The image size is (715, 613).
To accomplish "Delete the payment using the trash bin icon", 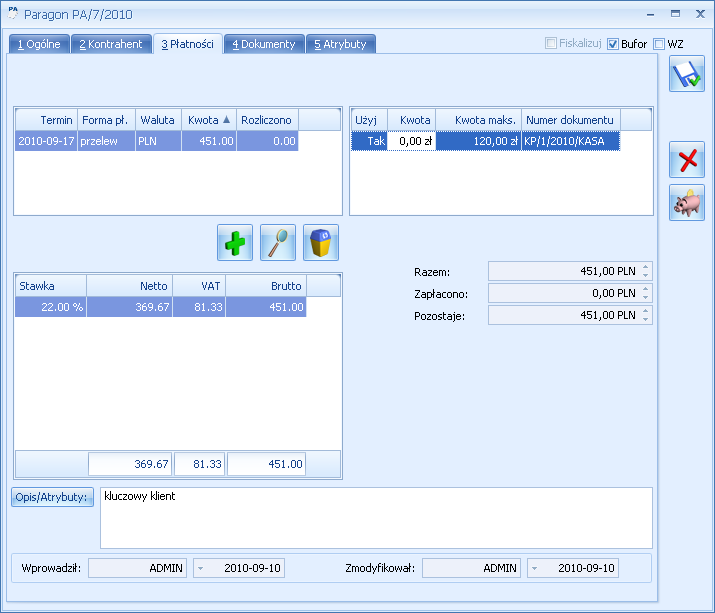I will pyautogui.click(x=321, y=243).
